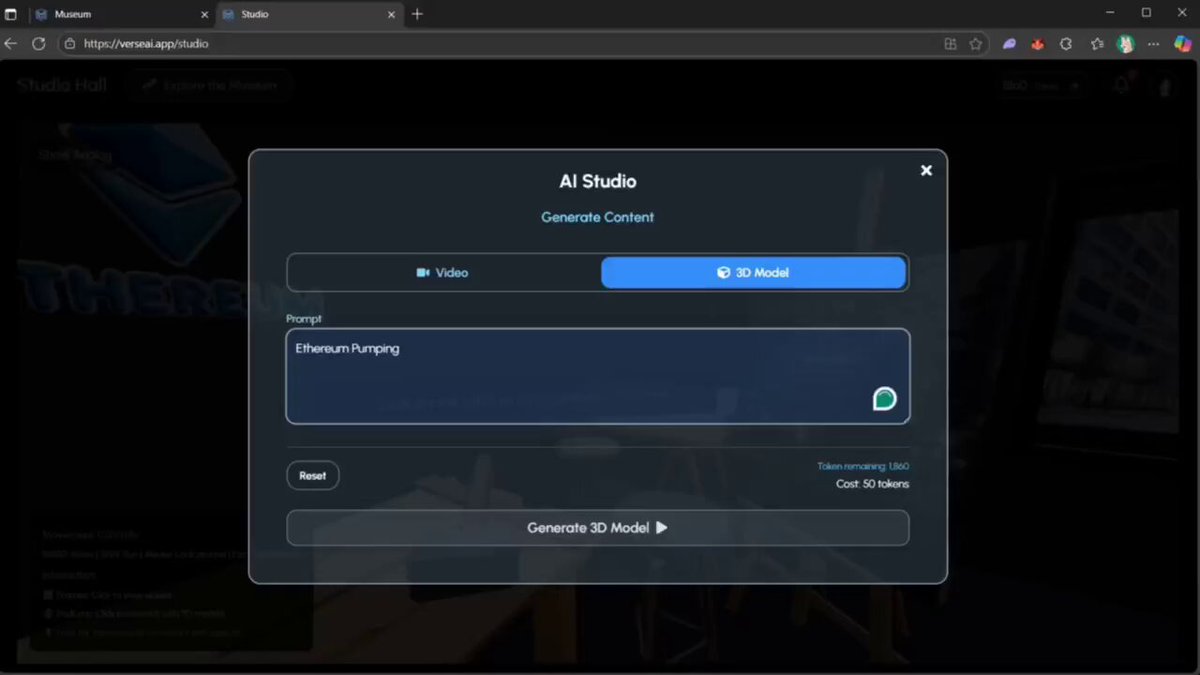This screenshot has height=675, width=1200.
Task: Click the Generate Content heading
Action: coord(597,217)
